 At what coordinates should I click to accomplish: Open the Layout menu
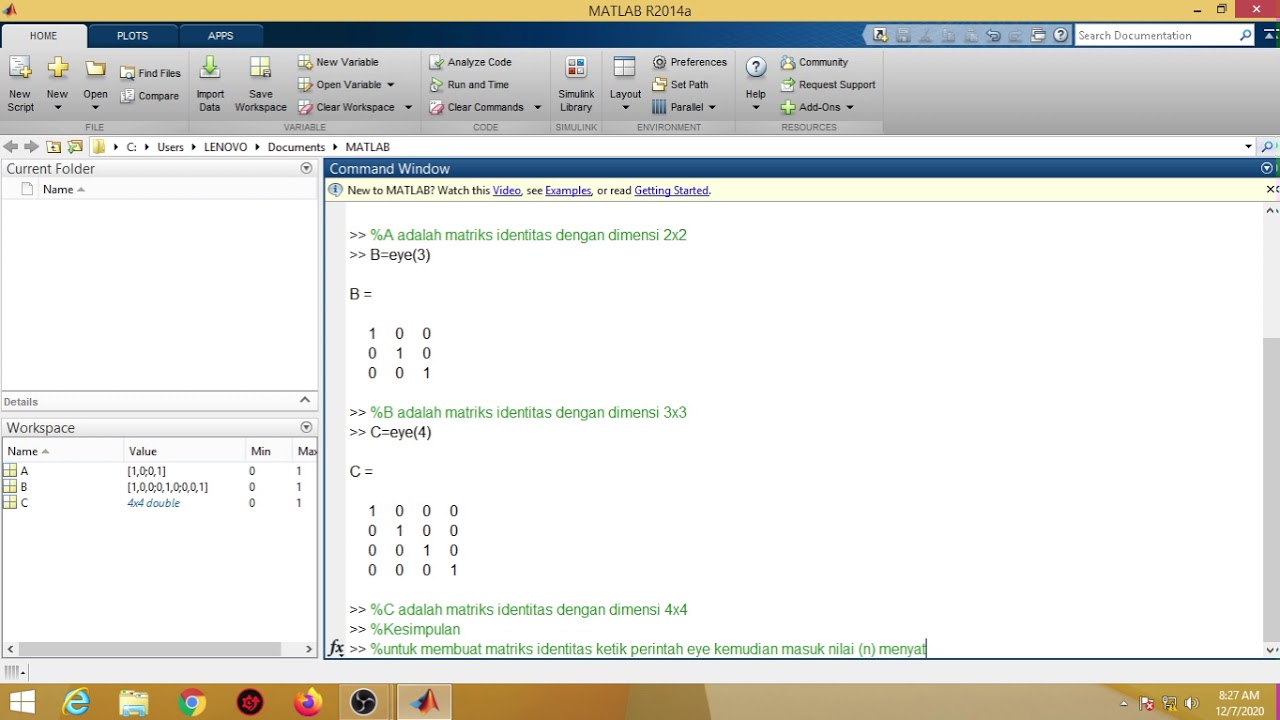(625, 83)
